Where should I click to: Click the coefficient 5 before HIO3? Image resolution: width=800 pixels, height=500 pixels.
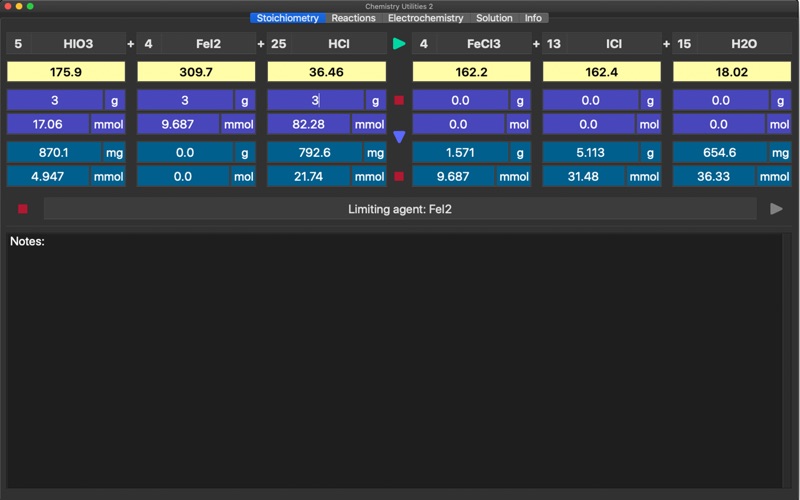pyautogui.click(x=18, y=44)
